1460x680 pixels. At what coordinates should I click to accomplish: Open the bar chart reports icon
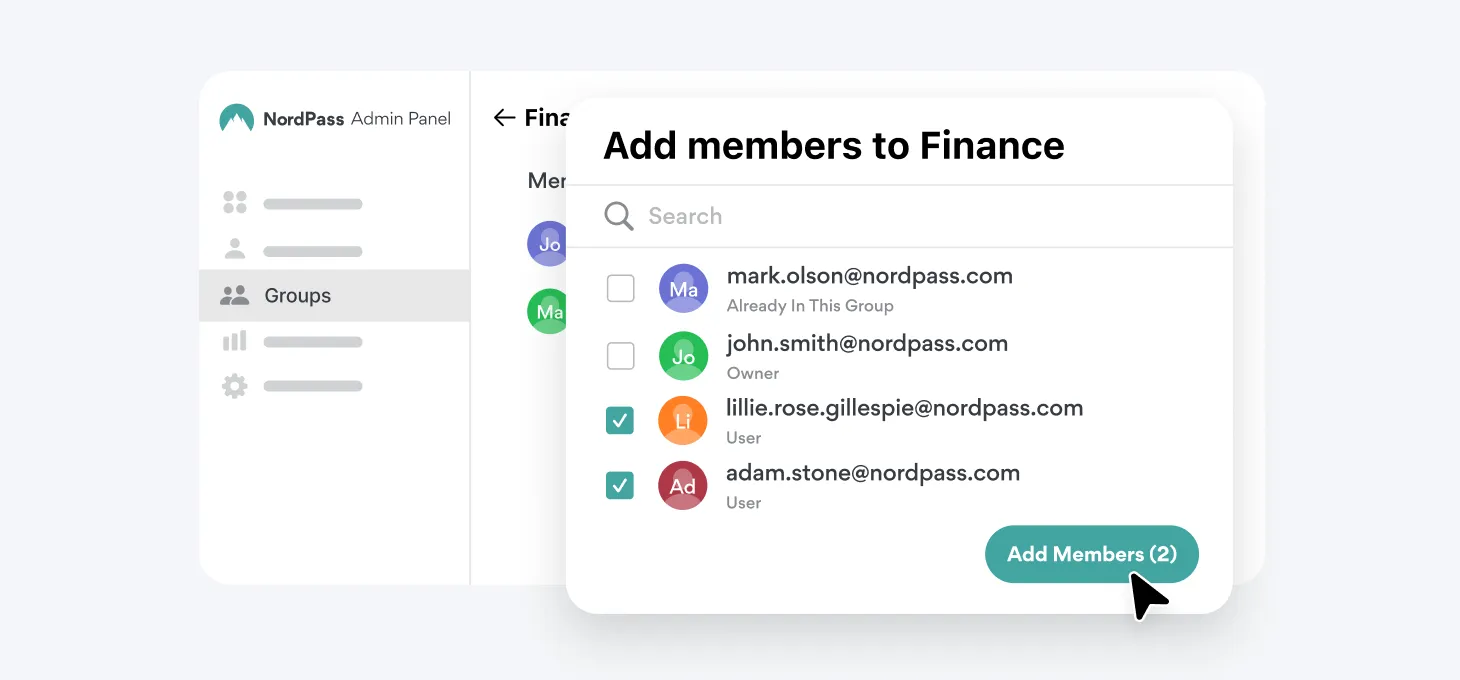235,341
